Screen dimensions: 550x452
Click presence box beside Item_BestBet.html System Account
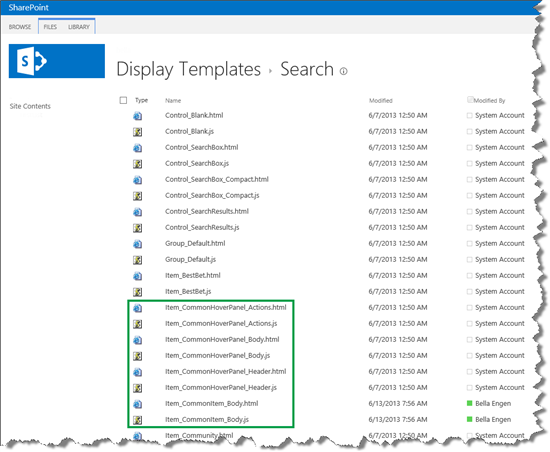(x=469, y=276)
